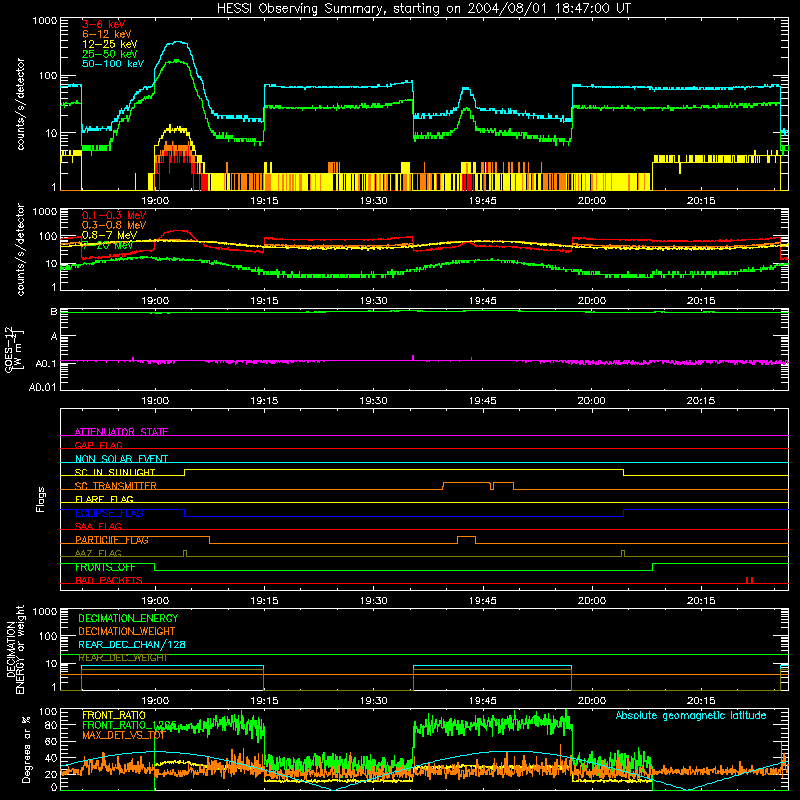Click the FRONT_RATIO legend label

tap(114, 715)
